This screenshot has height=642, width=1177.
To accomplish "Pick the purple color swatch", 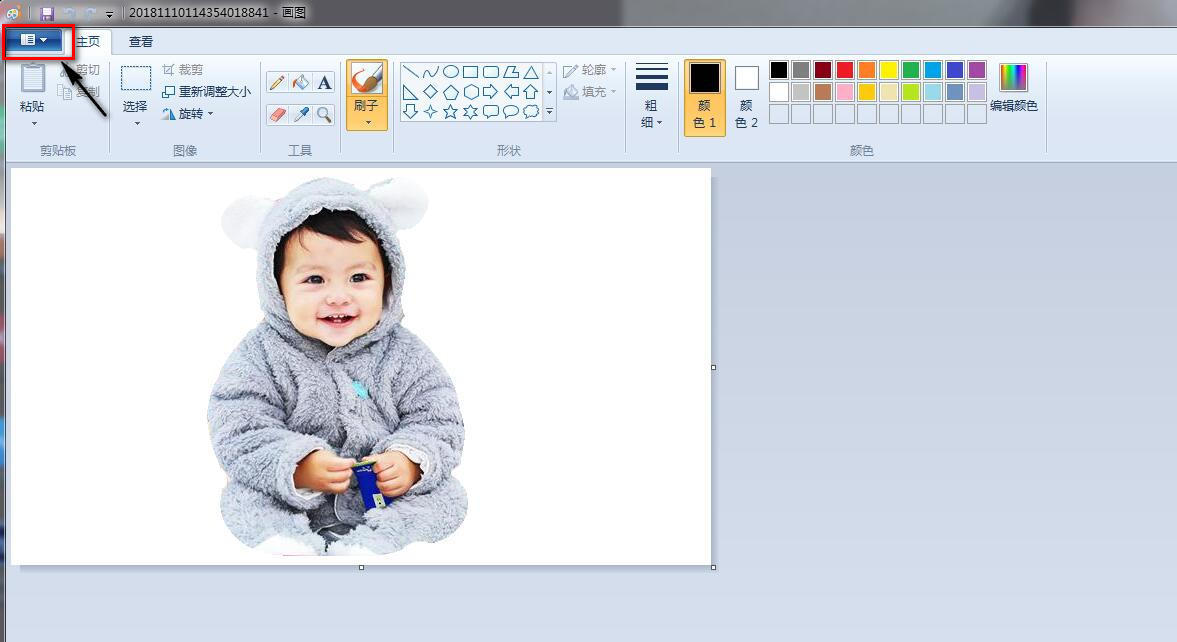I will [977, 70].
